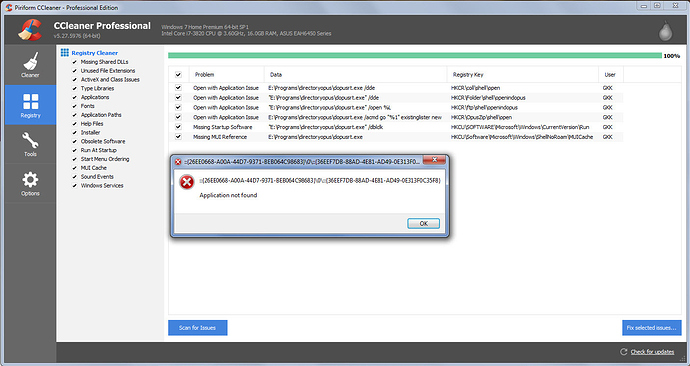Uncheck the Missing Startup Software row
The width and height of the screenshot is (690, 366).
[178, 127]
